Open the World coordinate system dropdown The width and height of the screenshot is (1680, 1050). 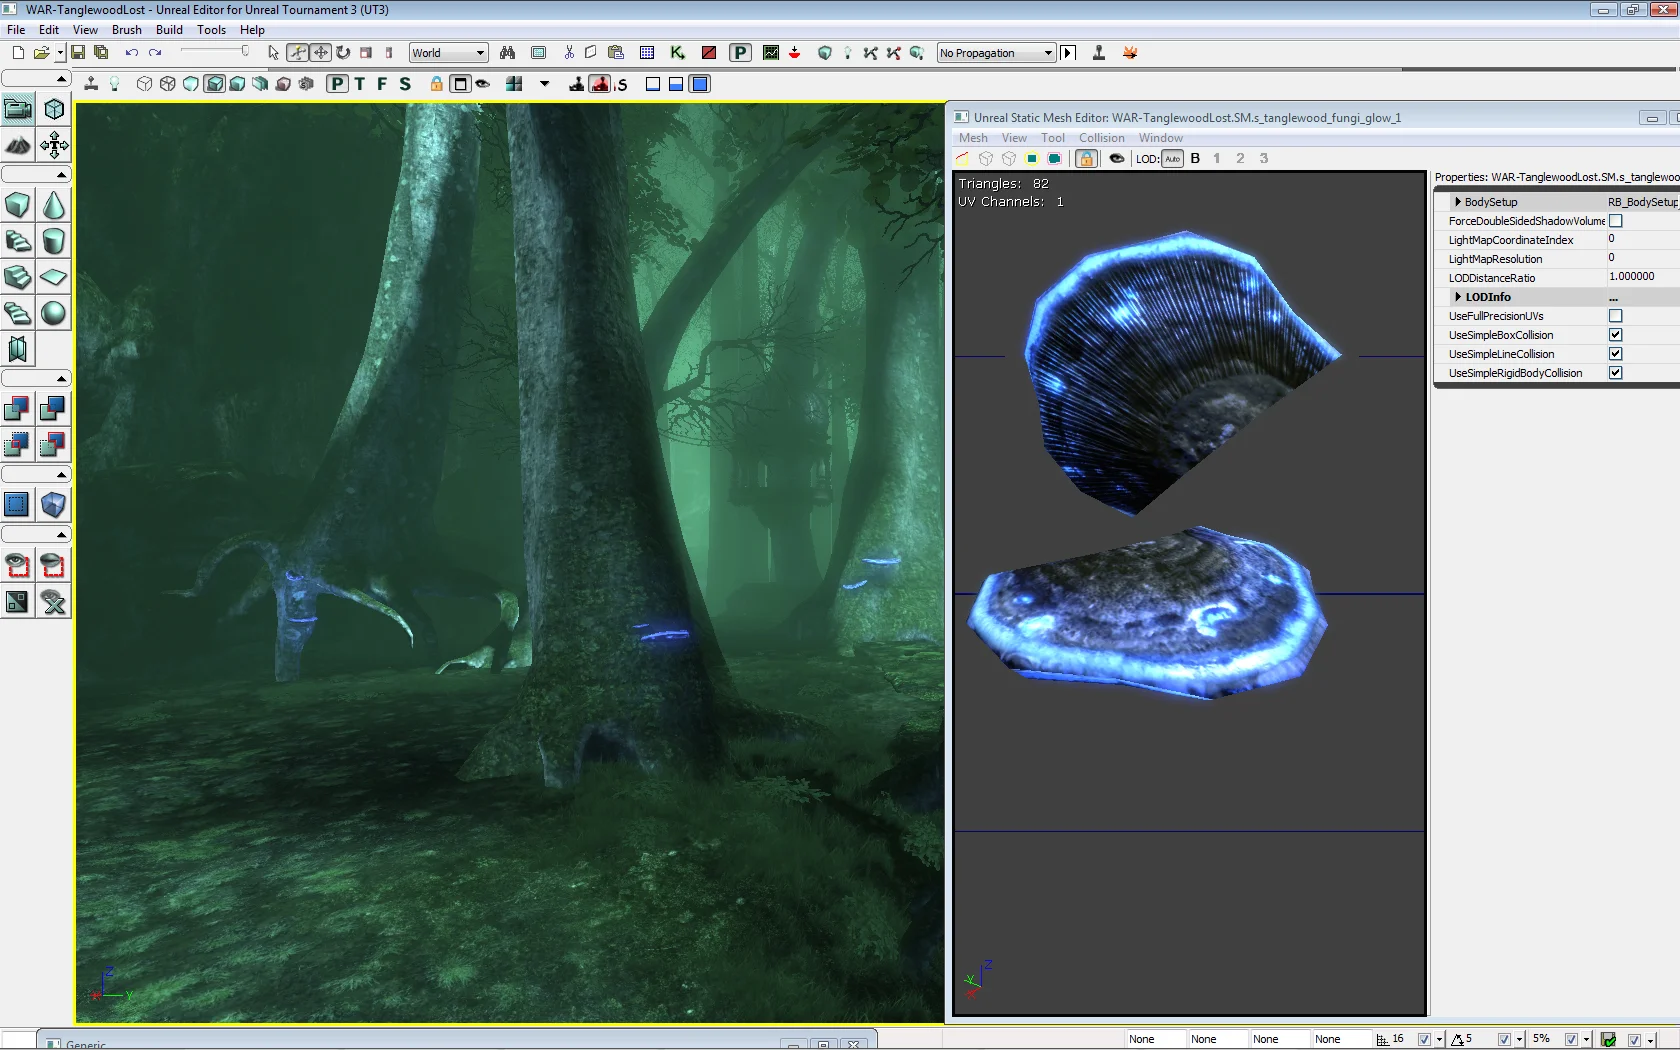[448, 53]
